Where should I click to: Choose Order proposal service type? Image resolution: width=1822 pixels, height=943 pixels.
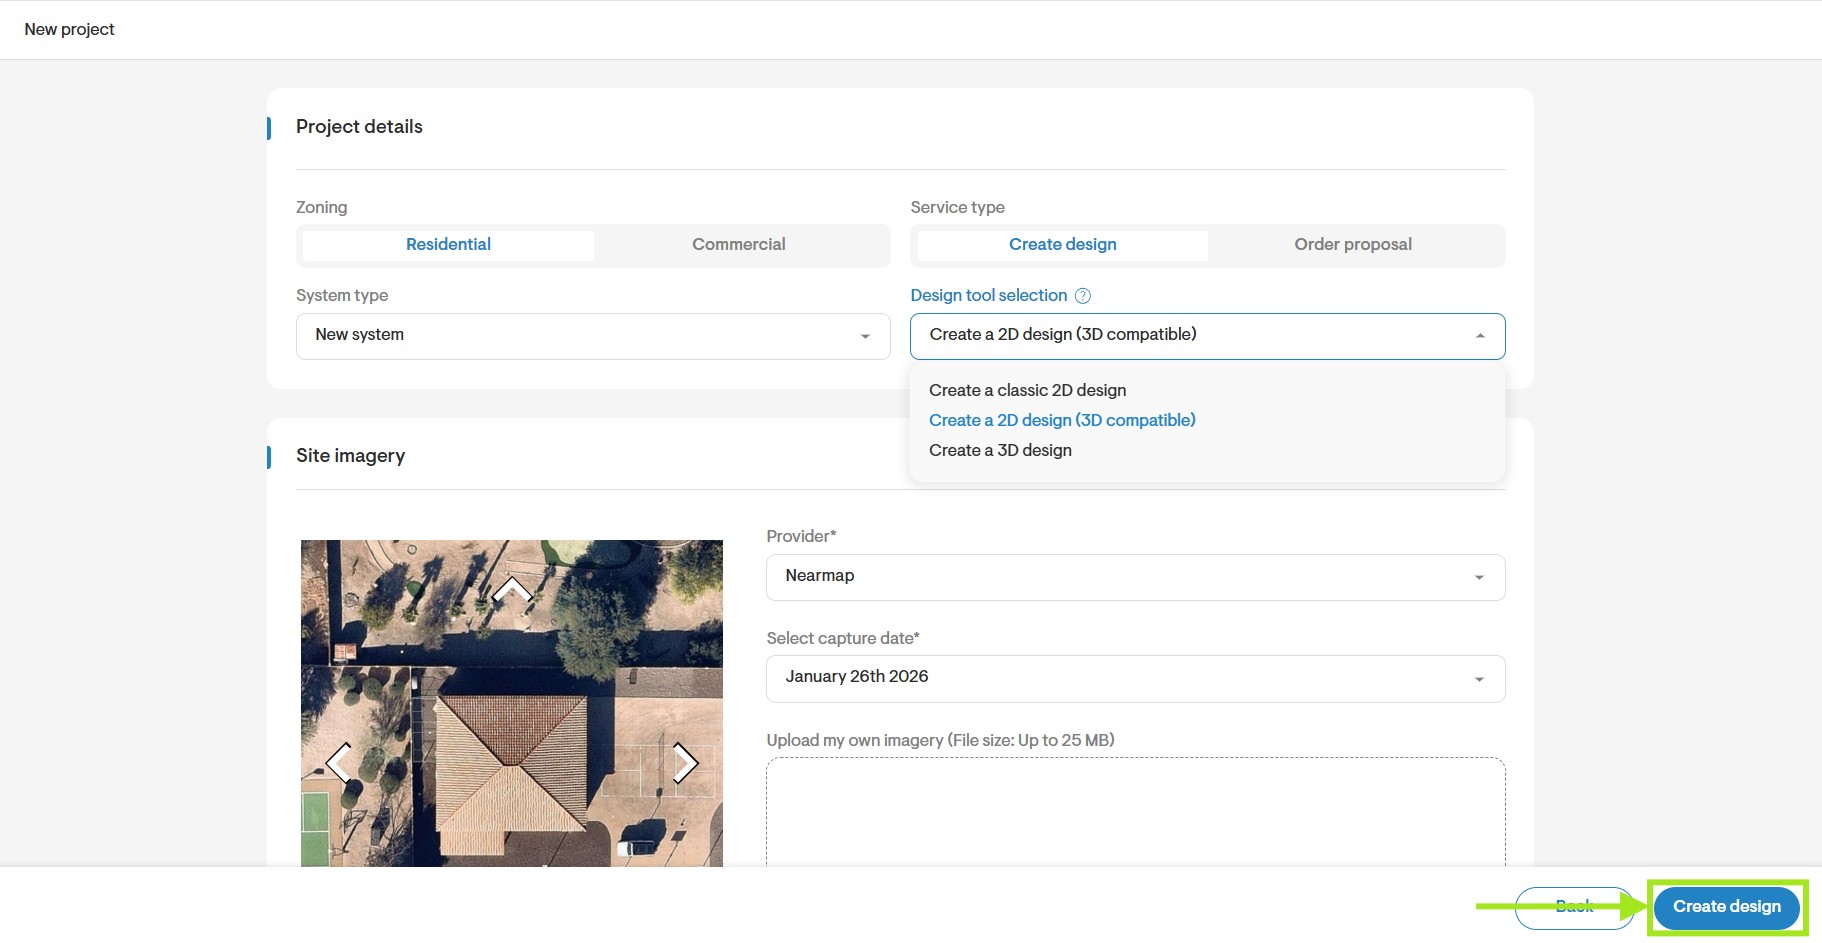pos(1353,245)
